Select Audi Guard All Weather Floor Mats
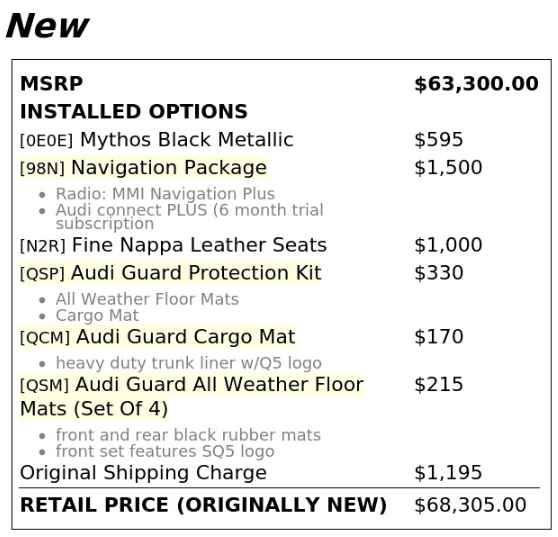Image resolution: width=558 pixels, height=537 pixels. (x=191, y=396)
